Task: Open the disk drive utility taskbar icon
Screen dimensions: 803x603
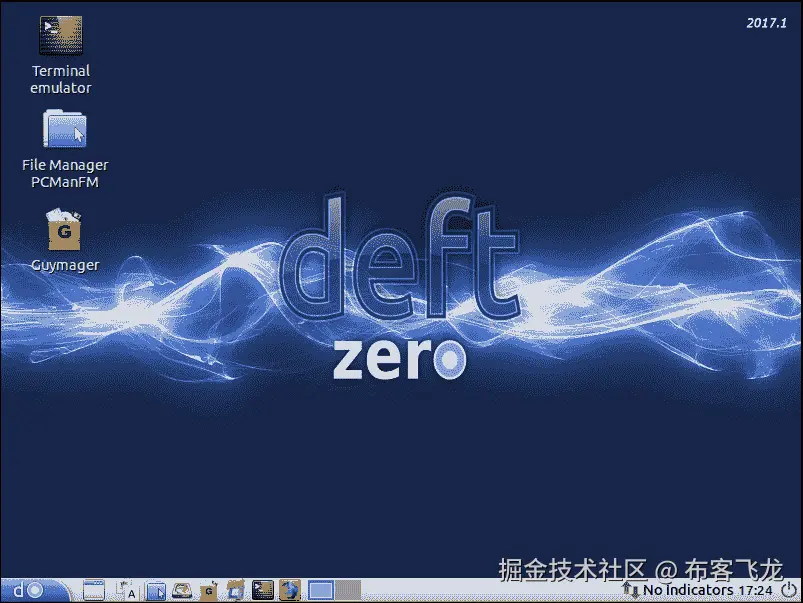Action: [182, 591]
